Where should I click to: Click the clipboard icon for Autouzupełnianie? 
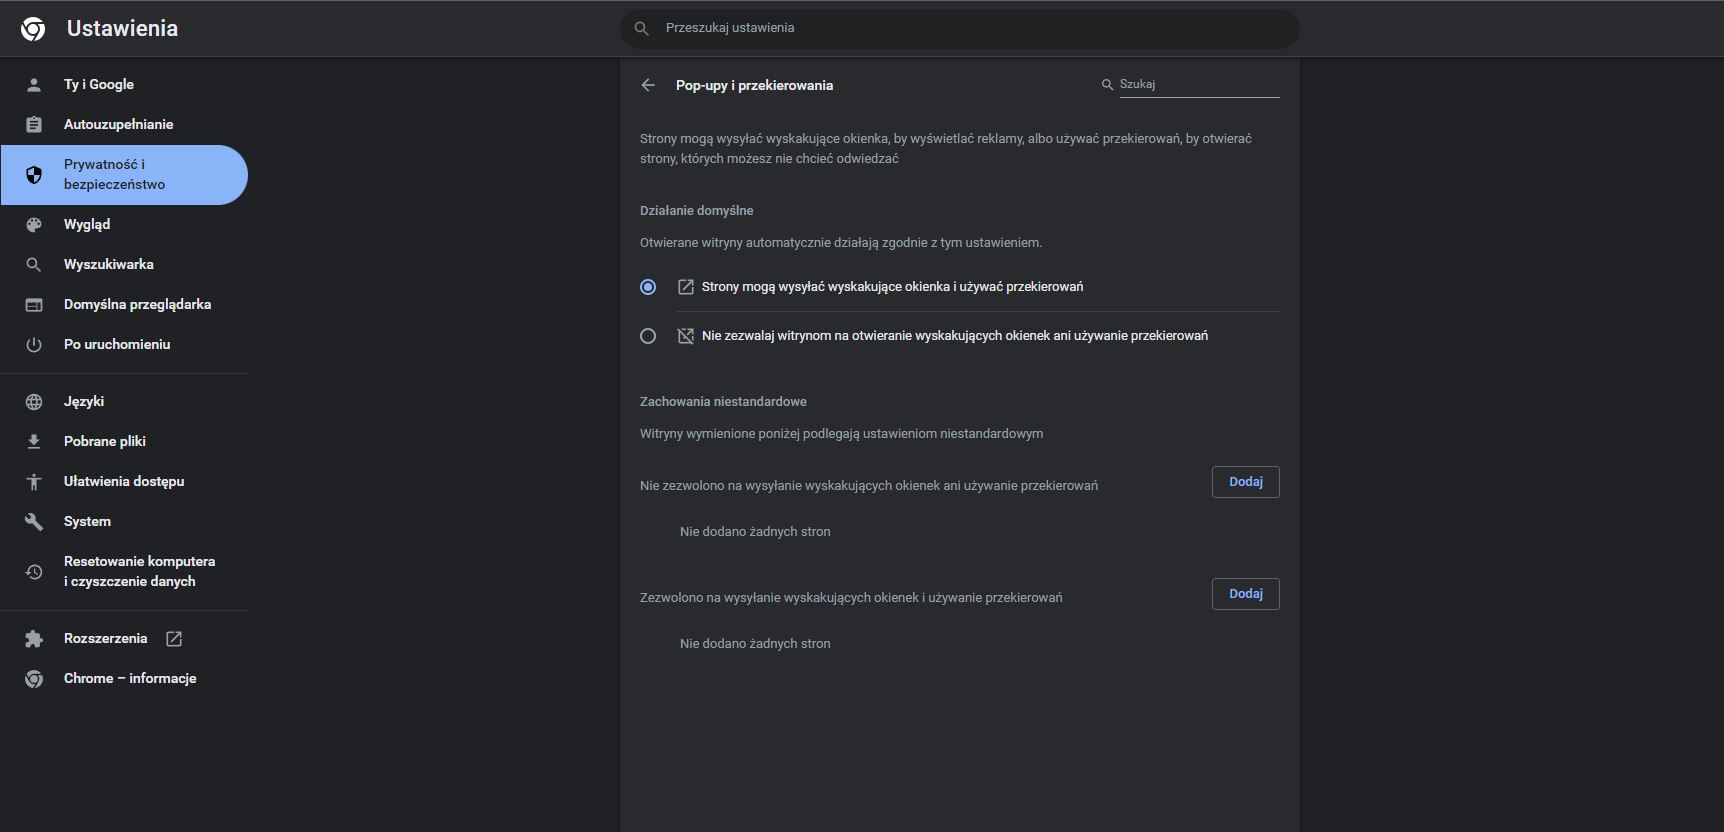[x=34, y=125]
